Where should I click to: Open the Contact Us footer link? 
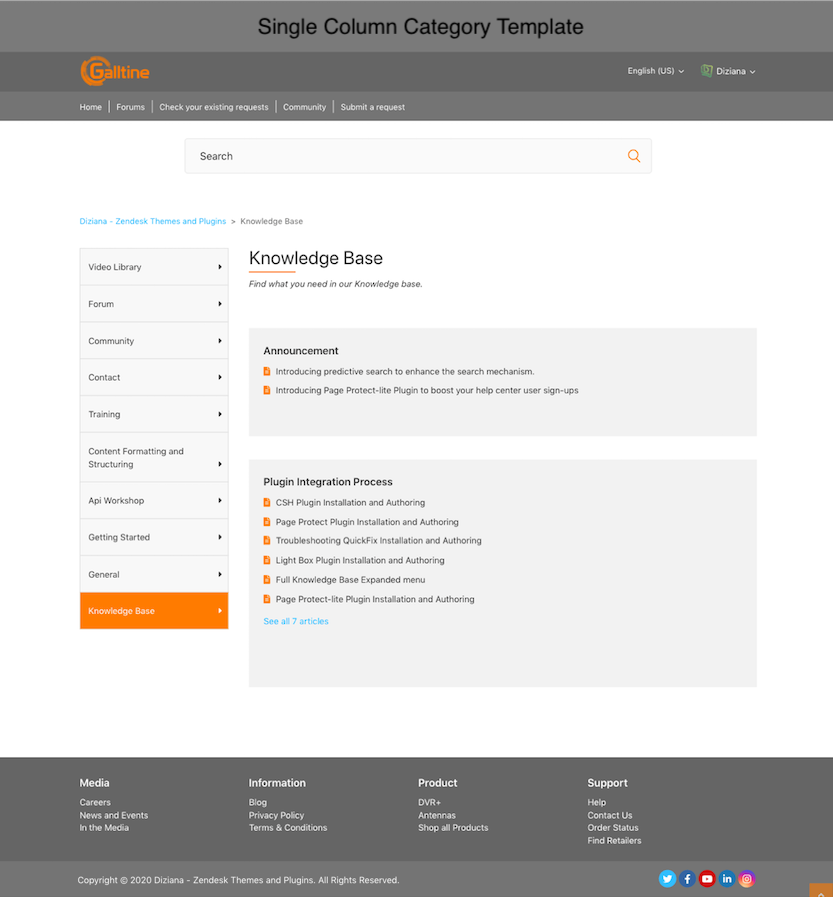pos(609,815)
